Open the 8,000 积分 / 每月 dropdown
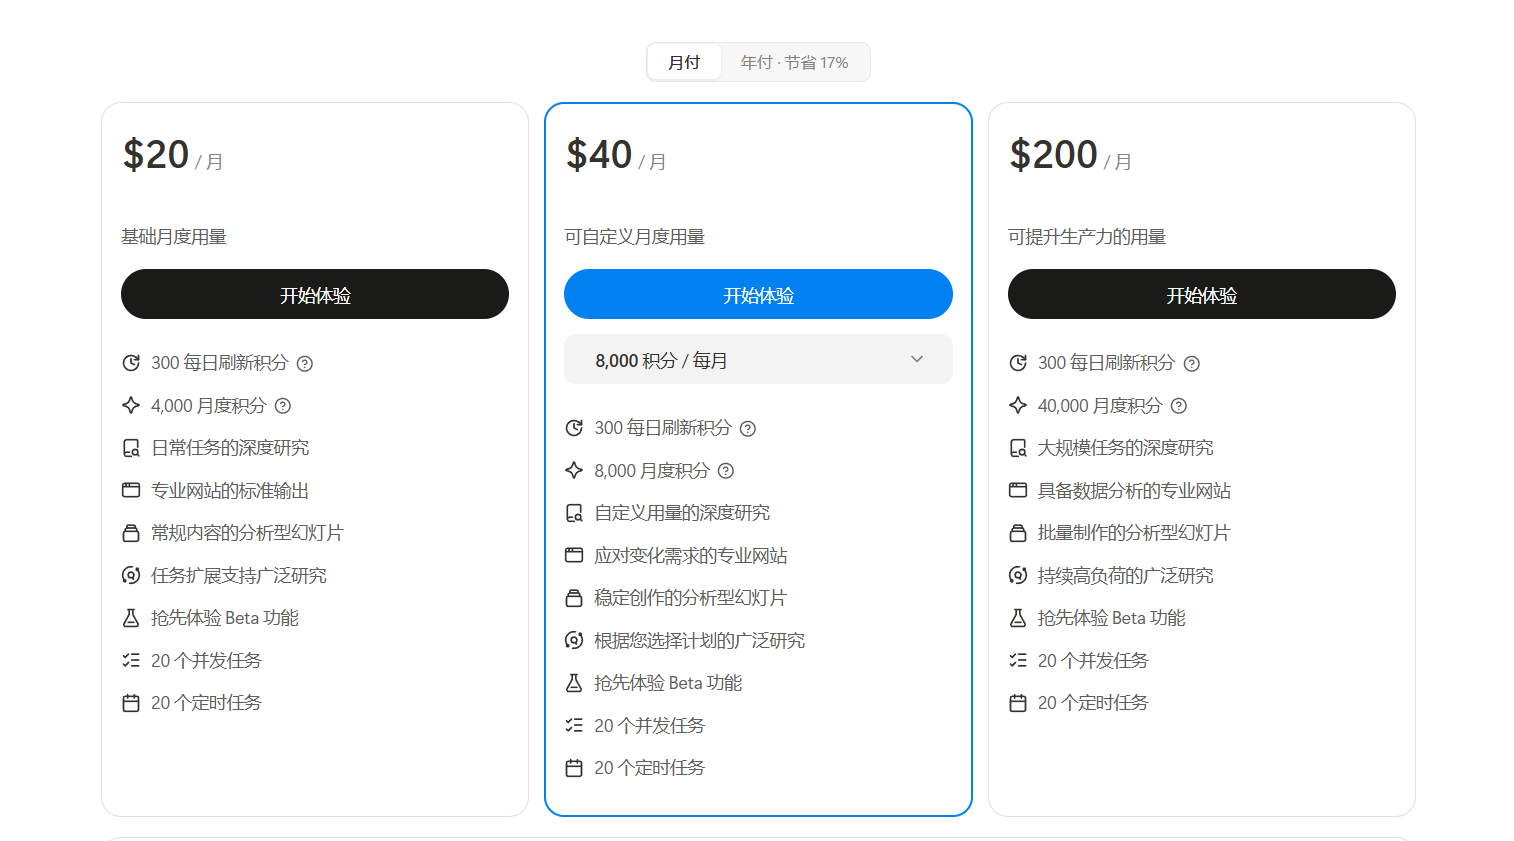1514x841 pixels. coord(758,359)
